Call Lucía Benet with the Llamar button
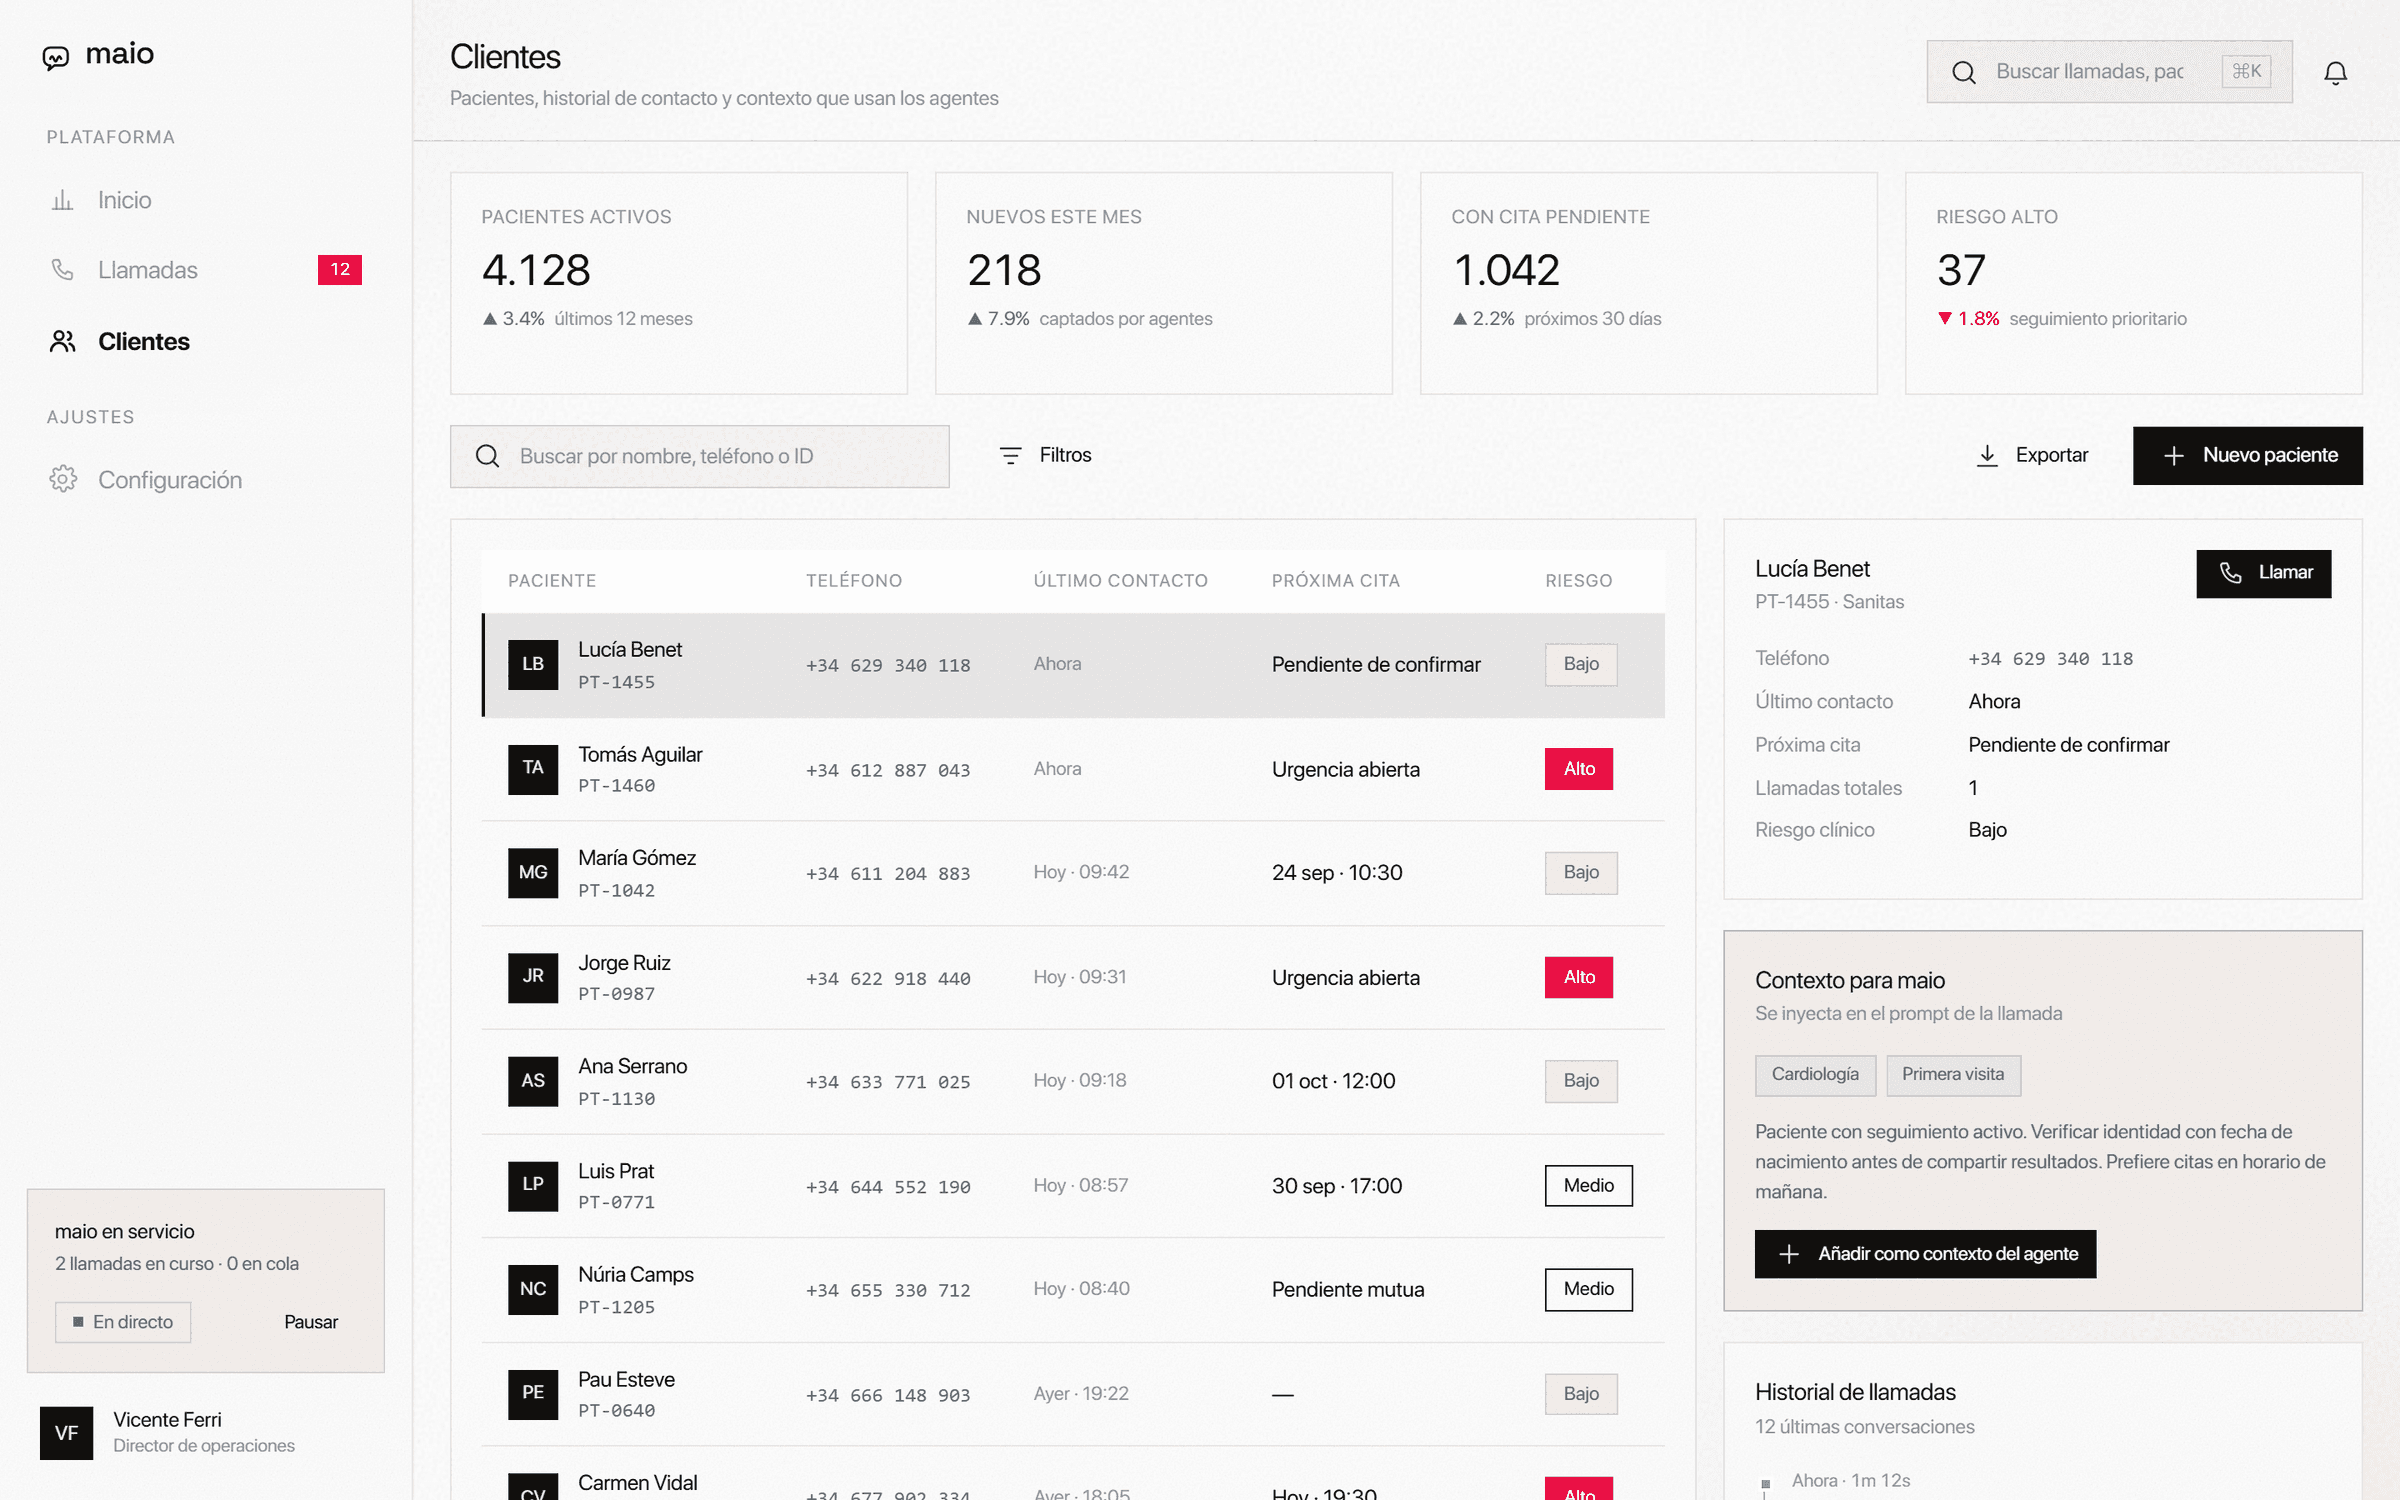 (2264, 573)
